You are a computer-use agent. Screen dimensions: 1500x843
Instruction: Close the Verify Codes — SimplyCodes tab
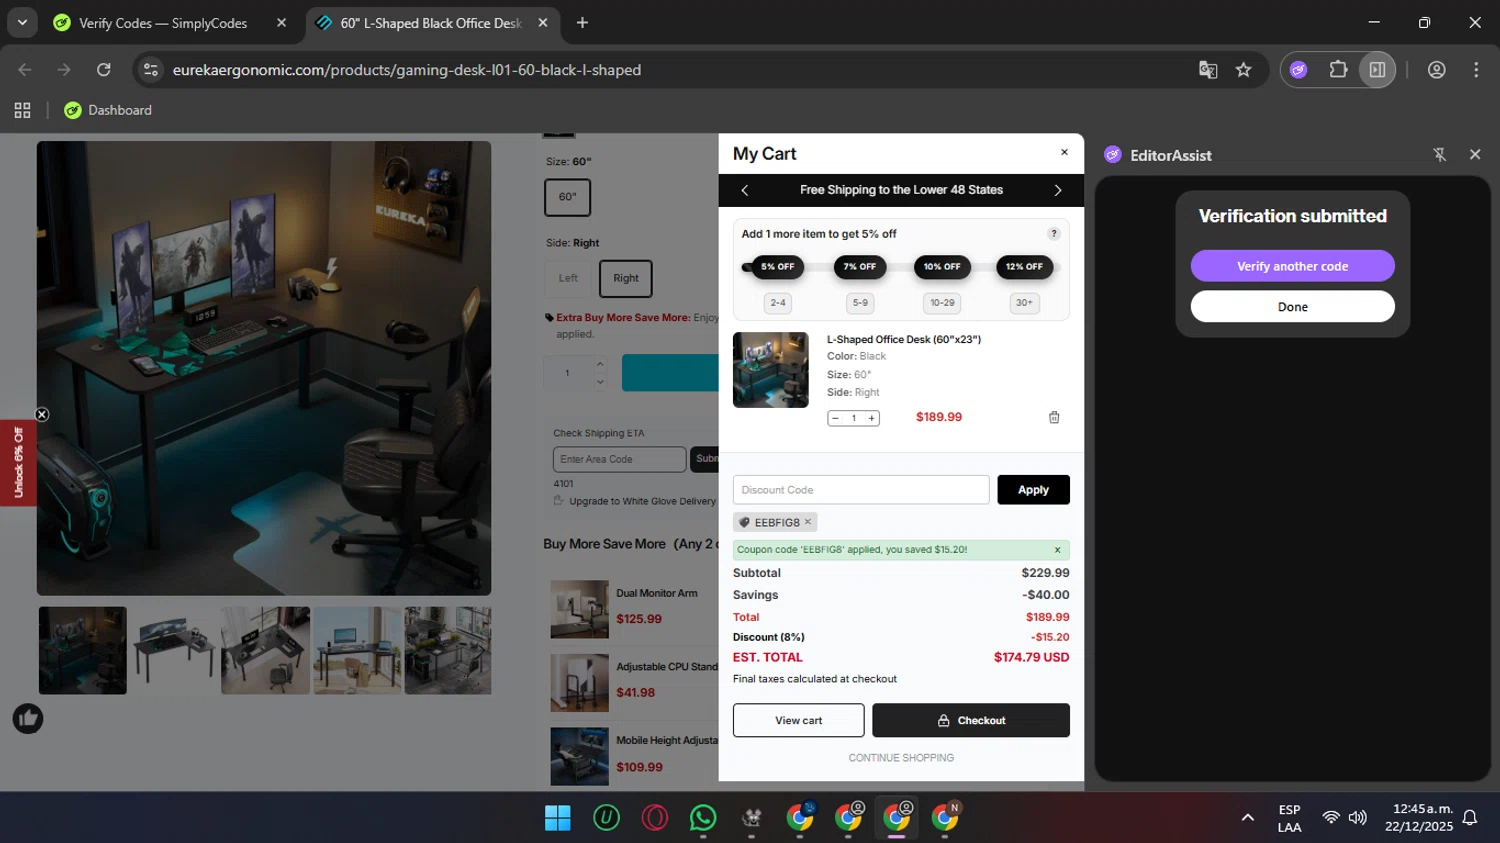coord(281,23)
